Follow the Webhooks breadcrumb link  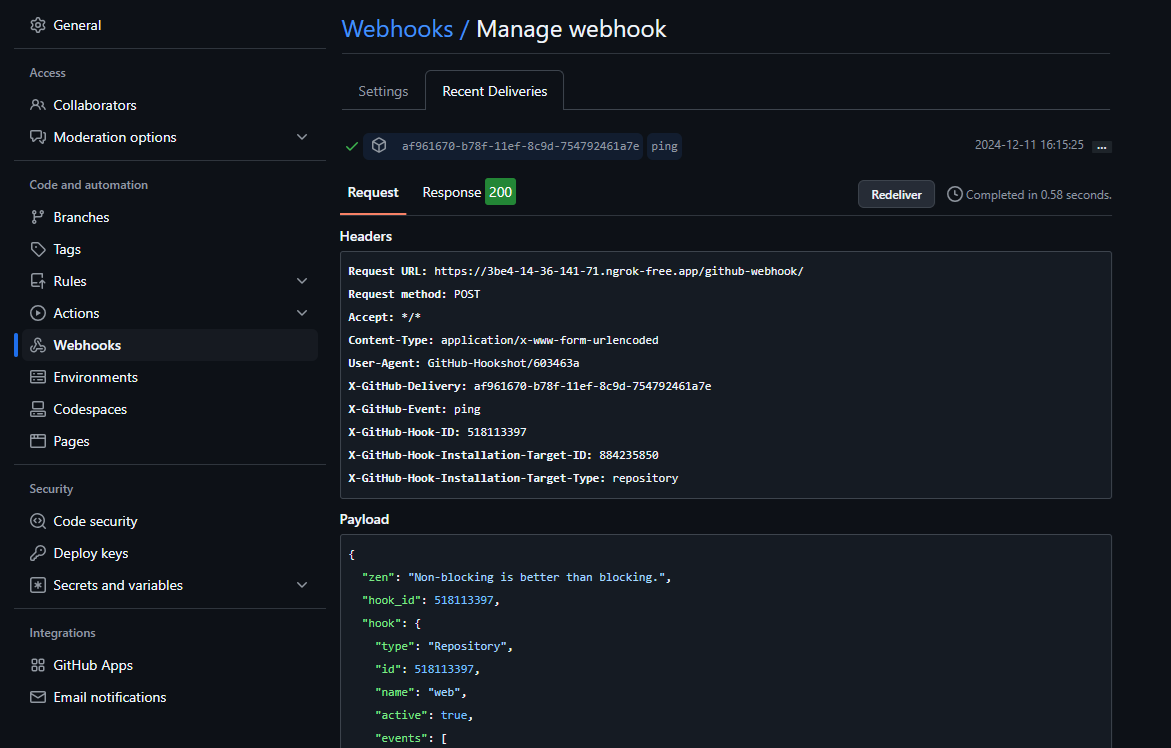point(397,29)
